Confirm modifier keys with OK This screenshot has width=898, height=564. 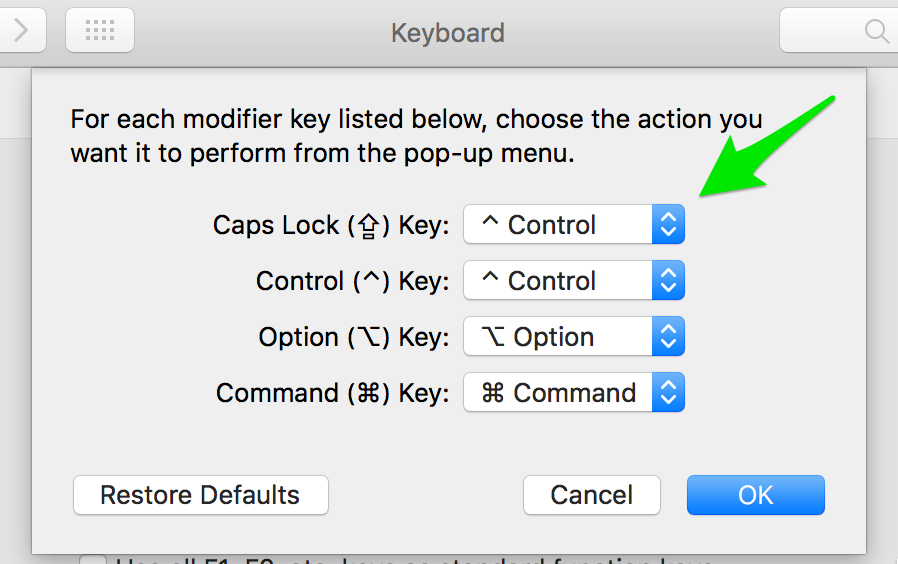click(x=756, y=495)
